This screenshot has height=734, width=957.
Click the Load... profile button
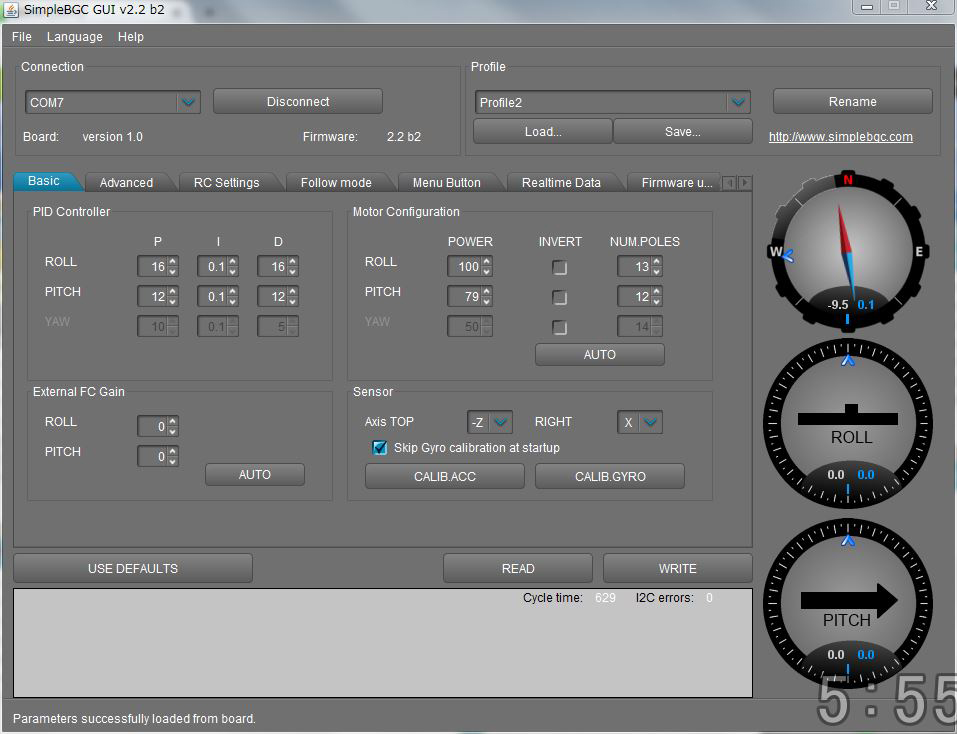[543, 131]
